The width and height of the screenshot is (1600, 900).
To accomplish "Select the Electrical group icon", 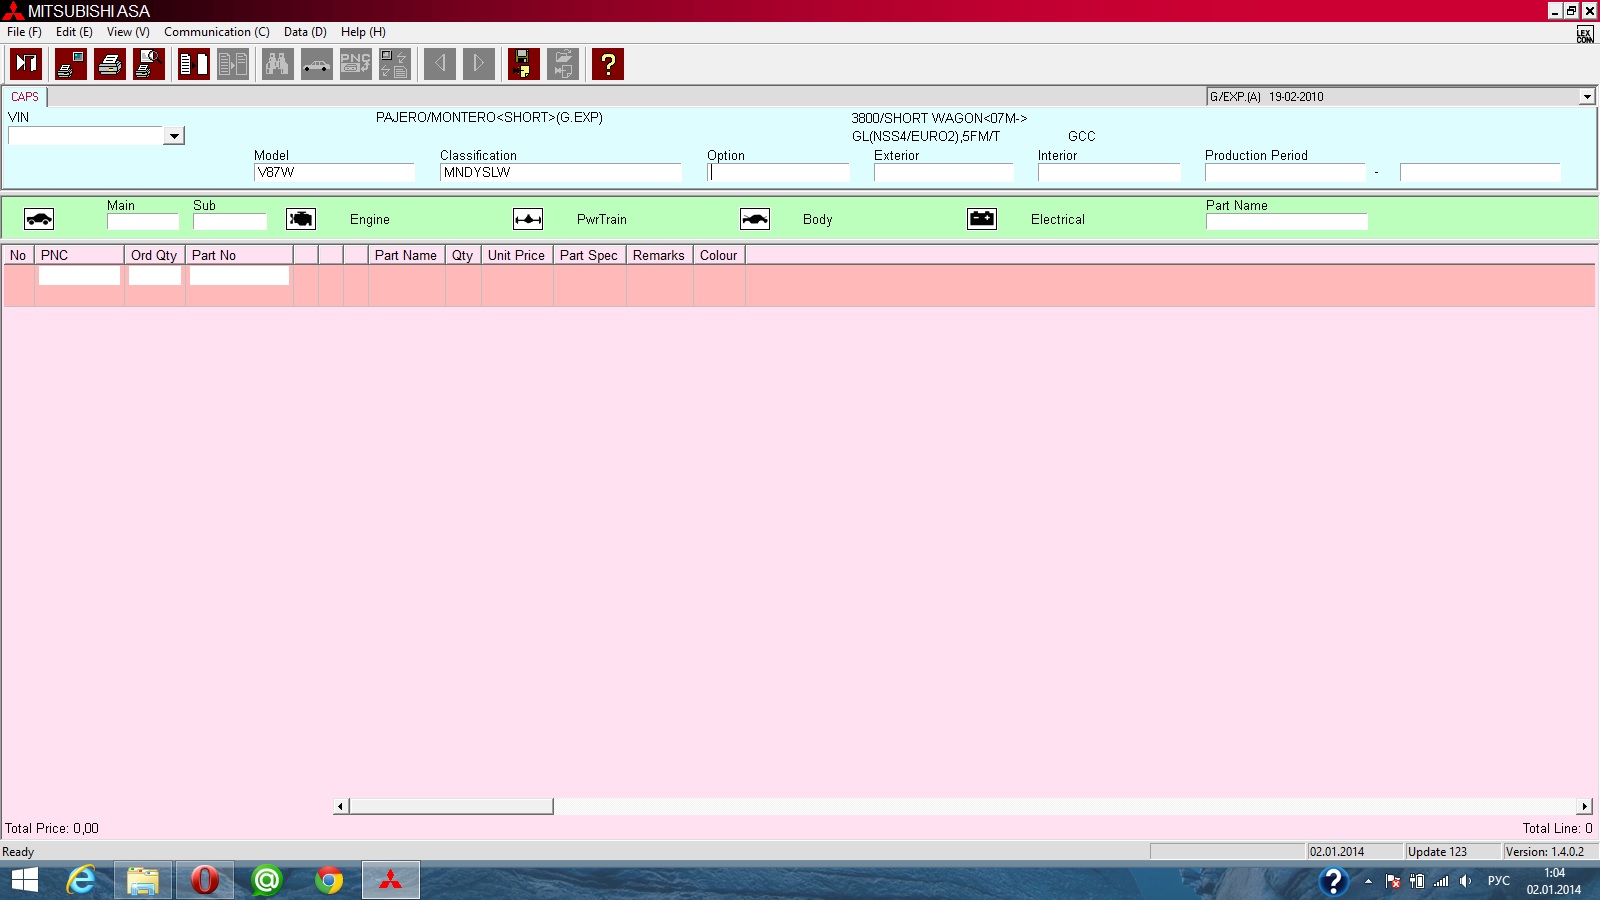I will tap(982, 219).
